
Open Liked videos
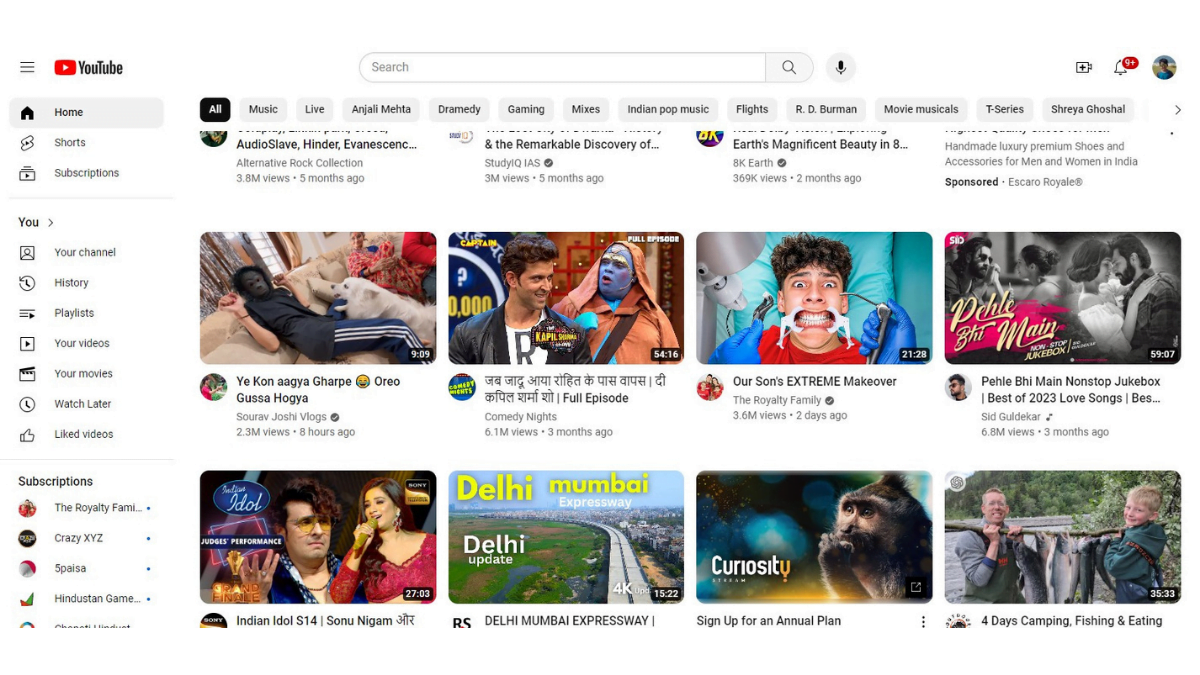[86, 434]
